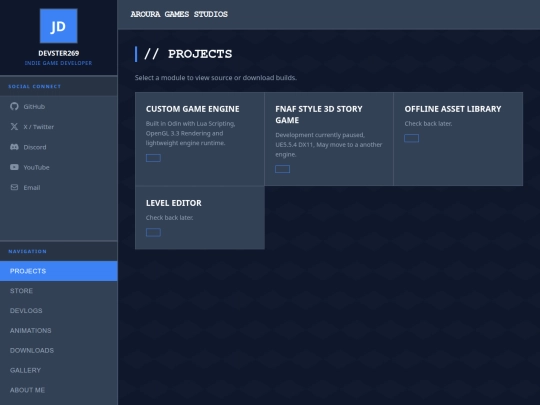Click 'Check back later' in Level Editor card
The height and width of the screenshot is (405, 540).
pyautogui.click(x=169, y=218)
